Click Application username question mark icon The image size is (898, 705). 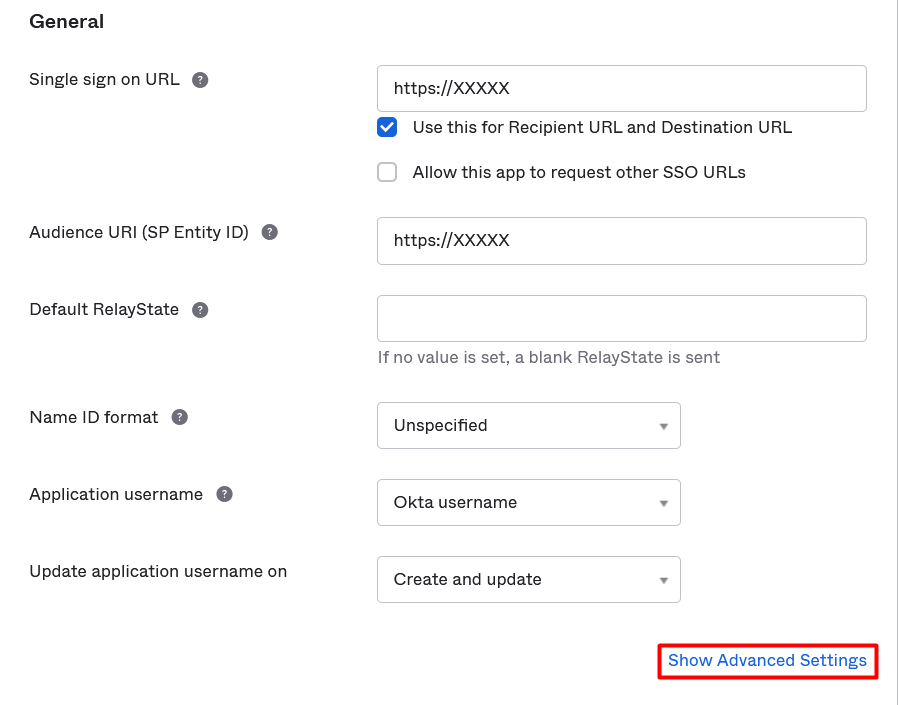click(x=225, y=494)
